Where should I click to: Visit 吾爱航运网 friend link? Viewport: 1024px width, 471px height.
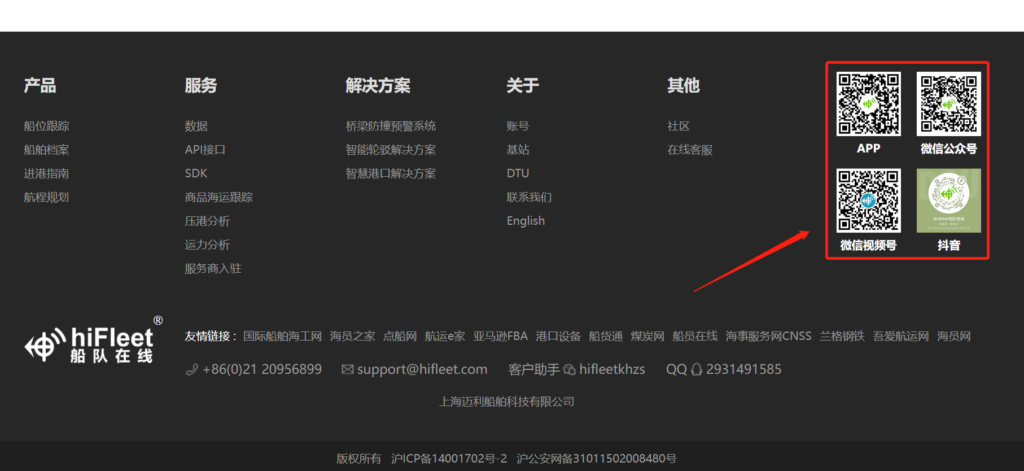point(901,336)
